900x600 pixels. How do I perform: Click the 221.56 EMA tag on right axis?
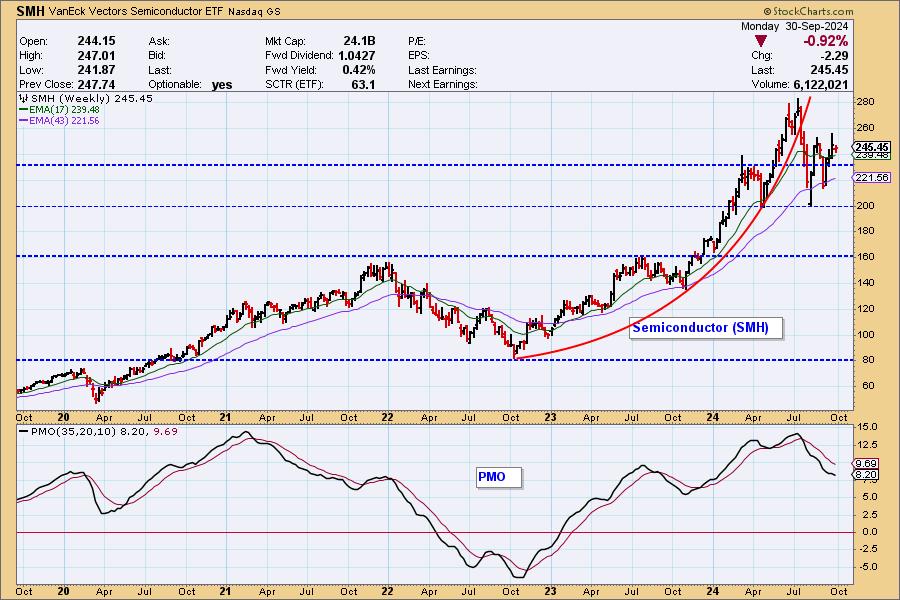click(x=871, y=177)
